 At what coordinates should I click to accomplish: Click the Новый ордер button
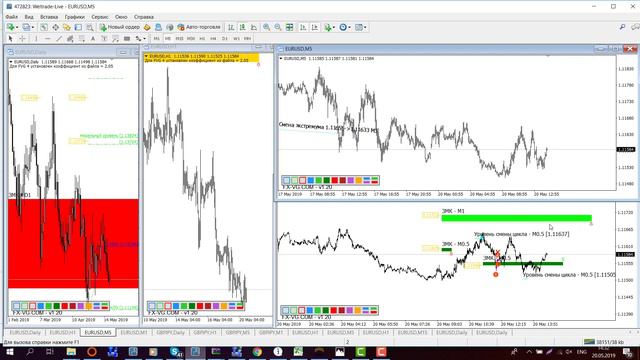(120, 27)
